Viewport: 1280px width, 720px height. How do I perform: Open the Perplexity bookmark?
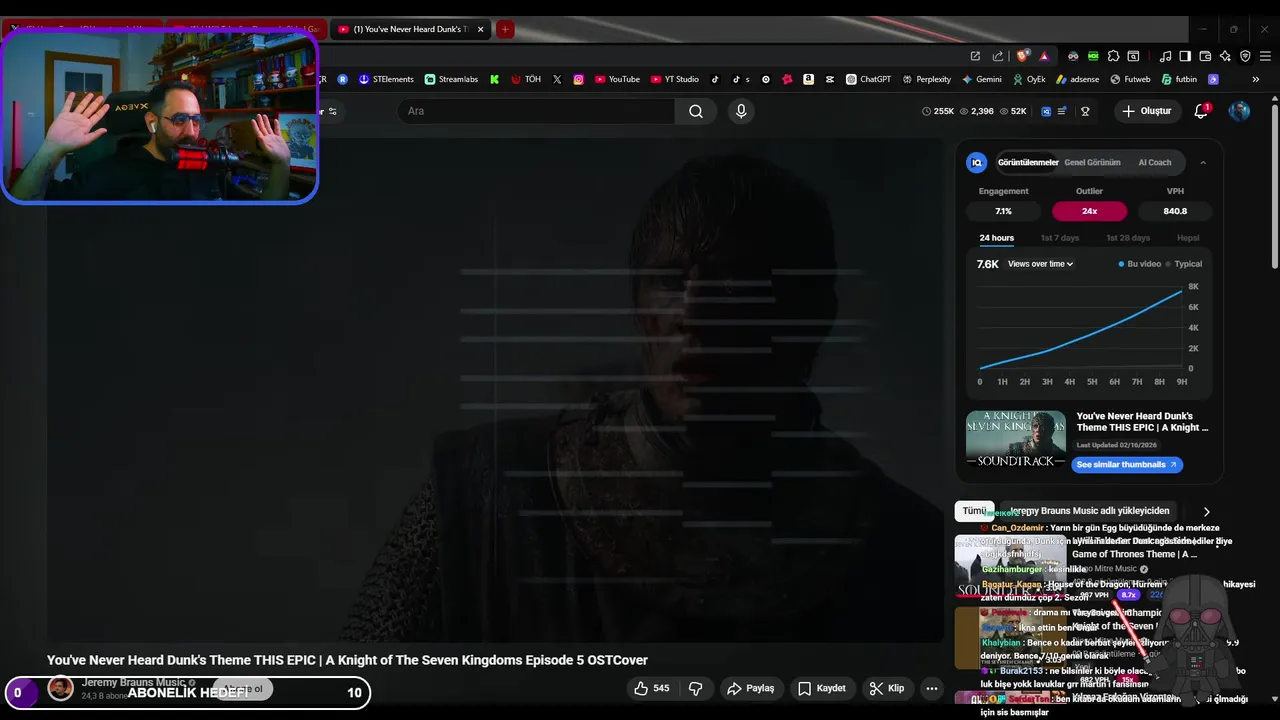[x=926, y=79]
